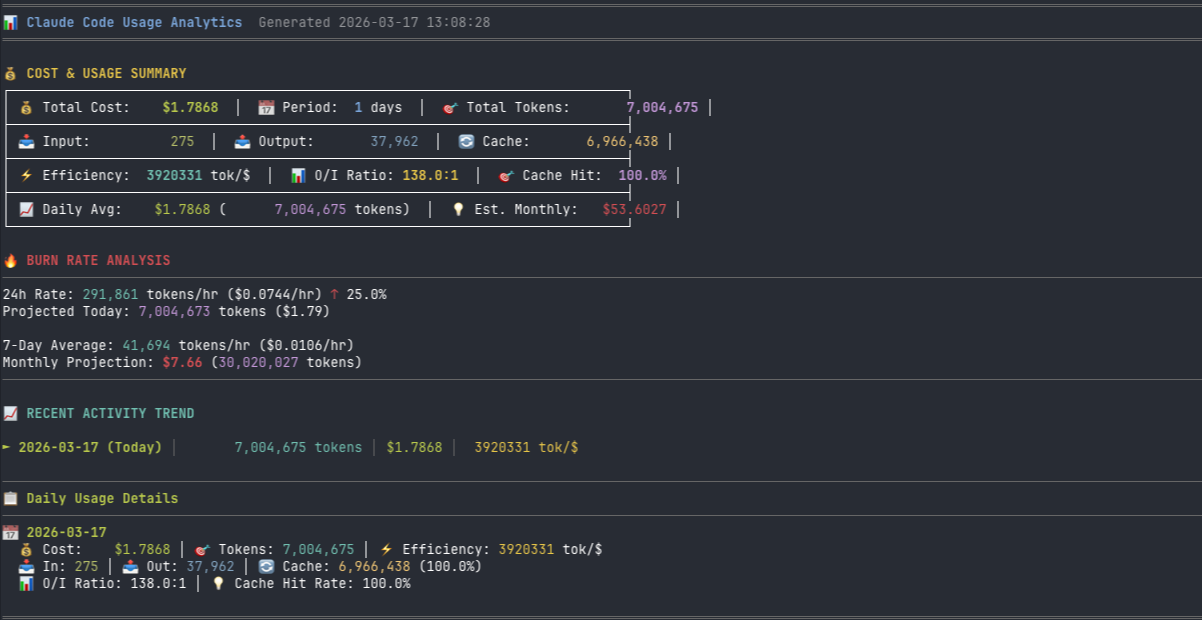Click the arrow marker before 2026-03-17 (Today)
Image resolution: width=1202 pixels, height=620 pixels.
(x=6, y=448)
